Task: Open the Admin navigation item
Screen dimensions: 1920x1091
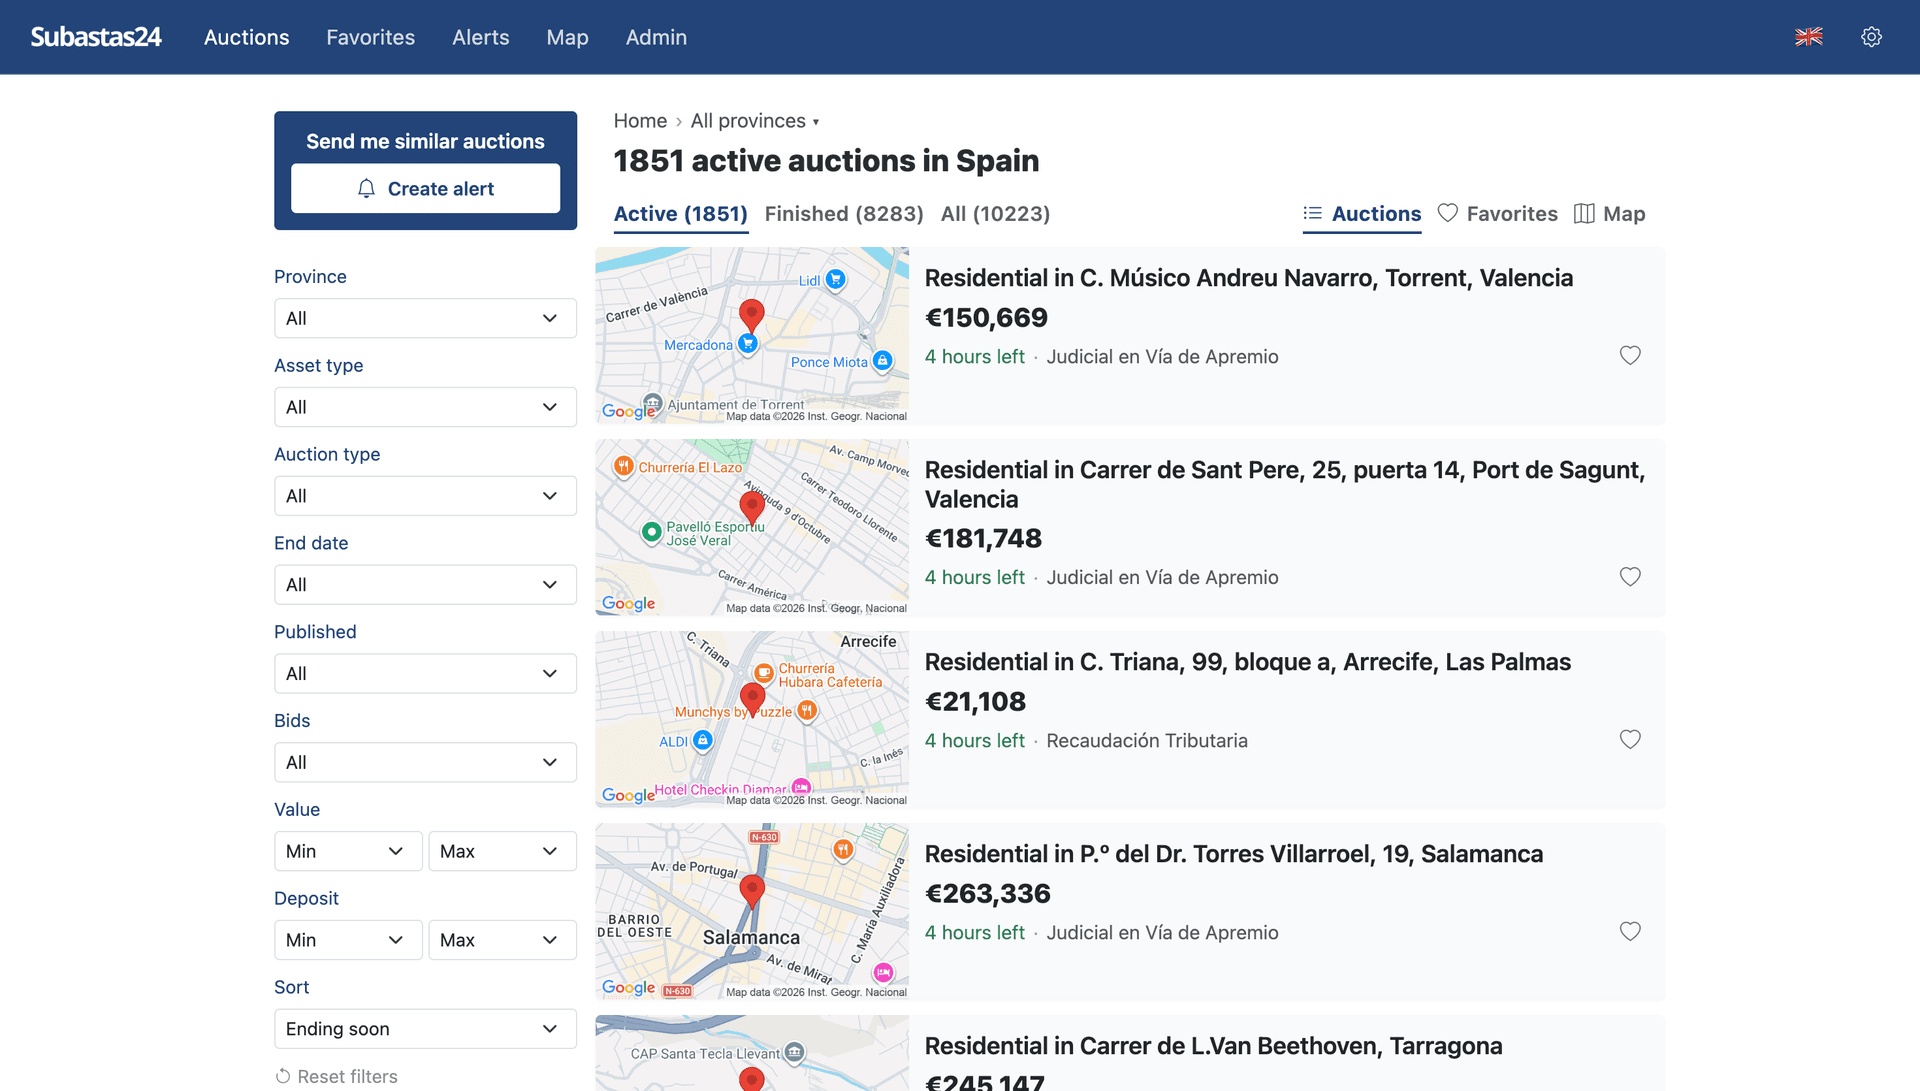Action: (656, 37)
